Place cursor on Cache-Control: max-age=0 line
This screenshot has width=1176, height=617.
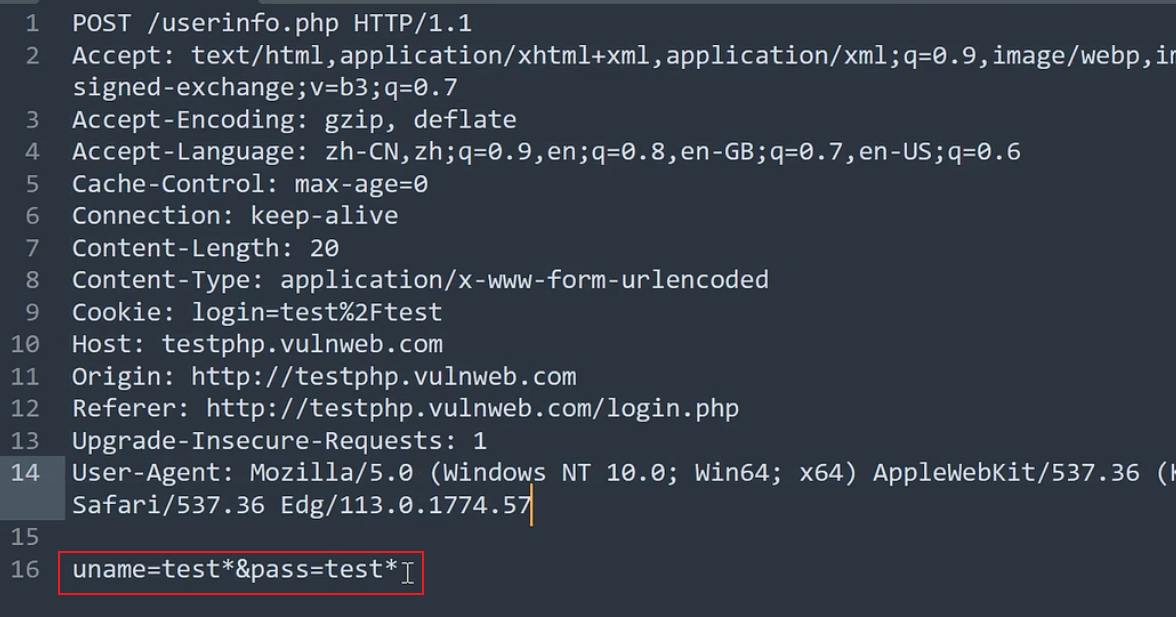point(249,184)
